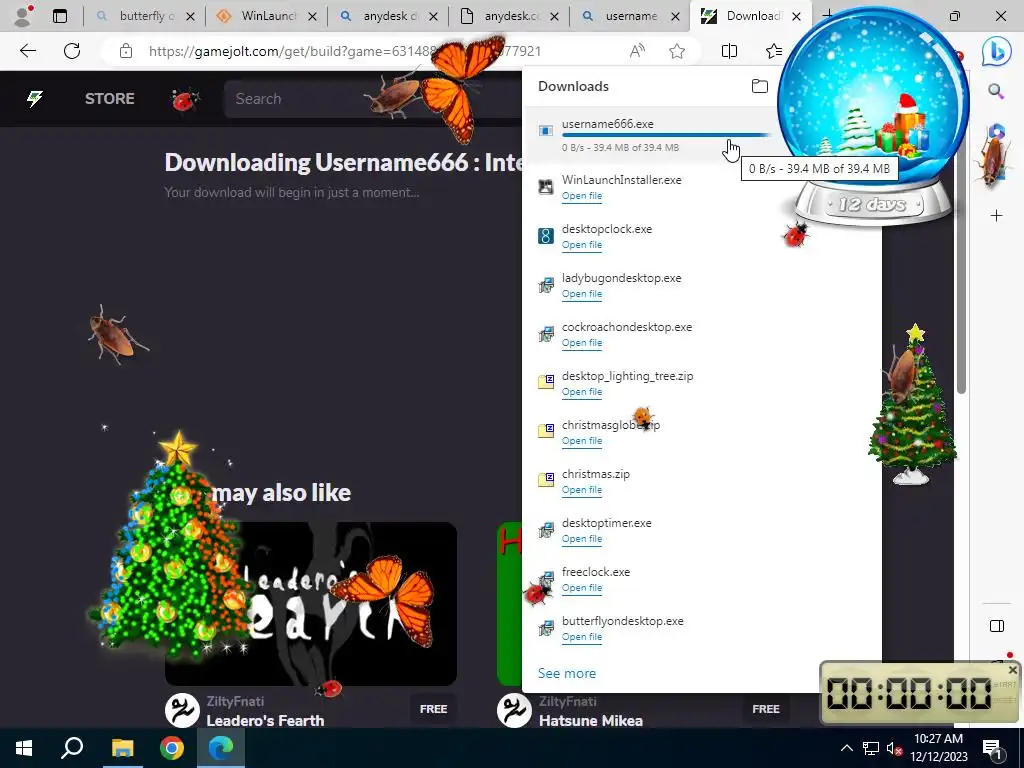The width and height of the screenshot is (1024, 768).
Task: Click the Game Jolt lightning logo
Action: pos(35,99)
